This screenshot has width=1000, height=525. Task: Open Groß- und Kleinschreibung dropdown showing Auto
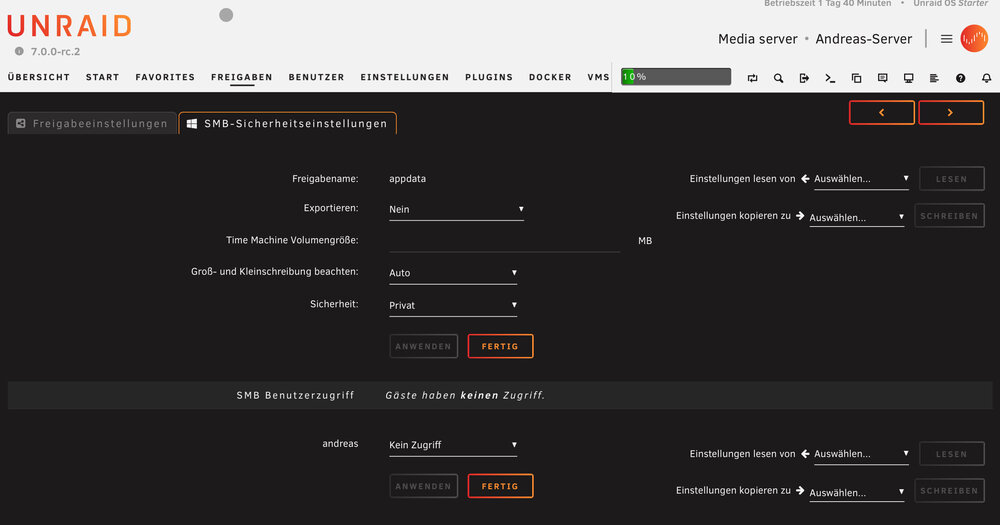coord(453,273)
